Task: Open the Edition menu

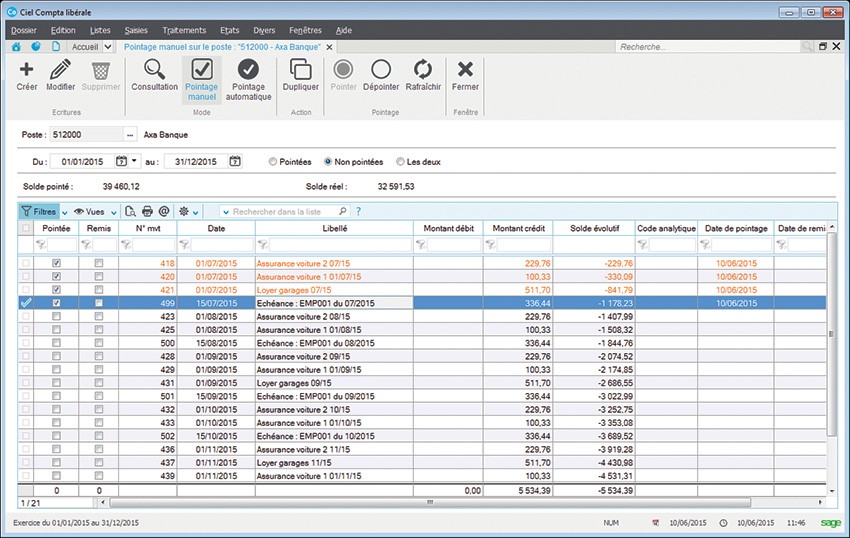Action: [x=63, y=30]
